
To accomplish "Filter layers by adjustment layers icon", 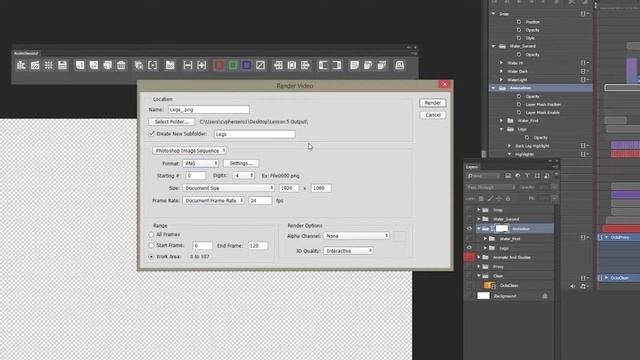I will [518, 176].
